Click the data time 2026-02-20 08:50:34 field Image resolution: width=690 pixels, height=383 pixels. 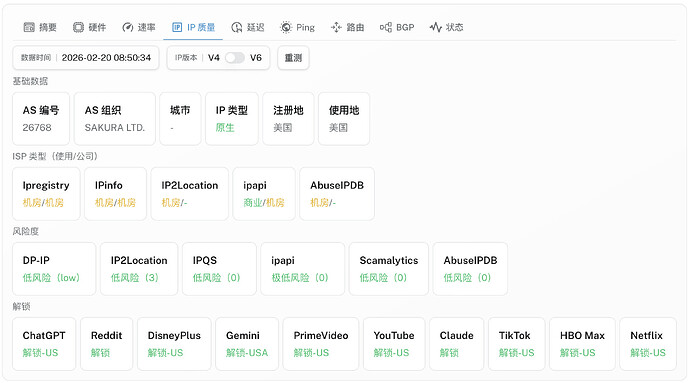pyautogui.click(x=85, y=58)
